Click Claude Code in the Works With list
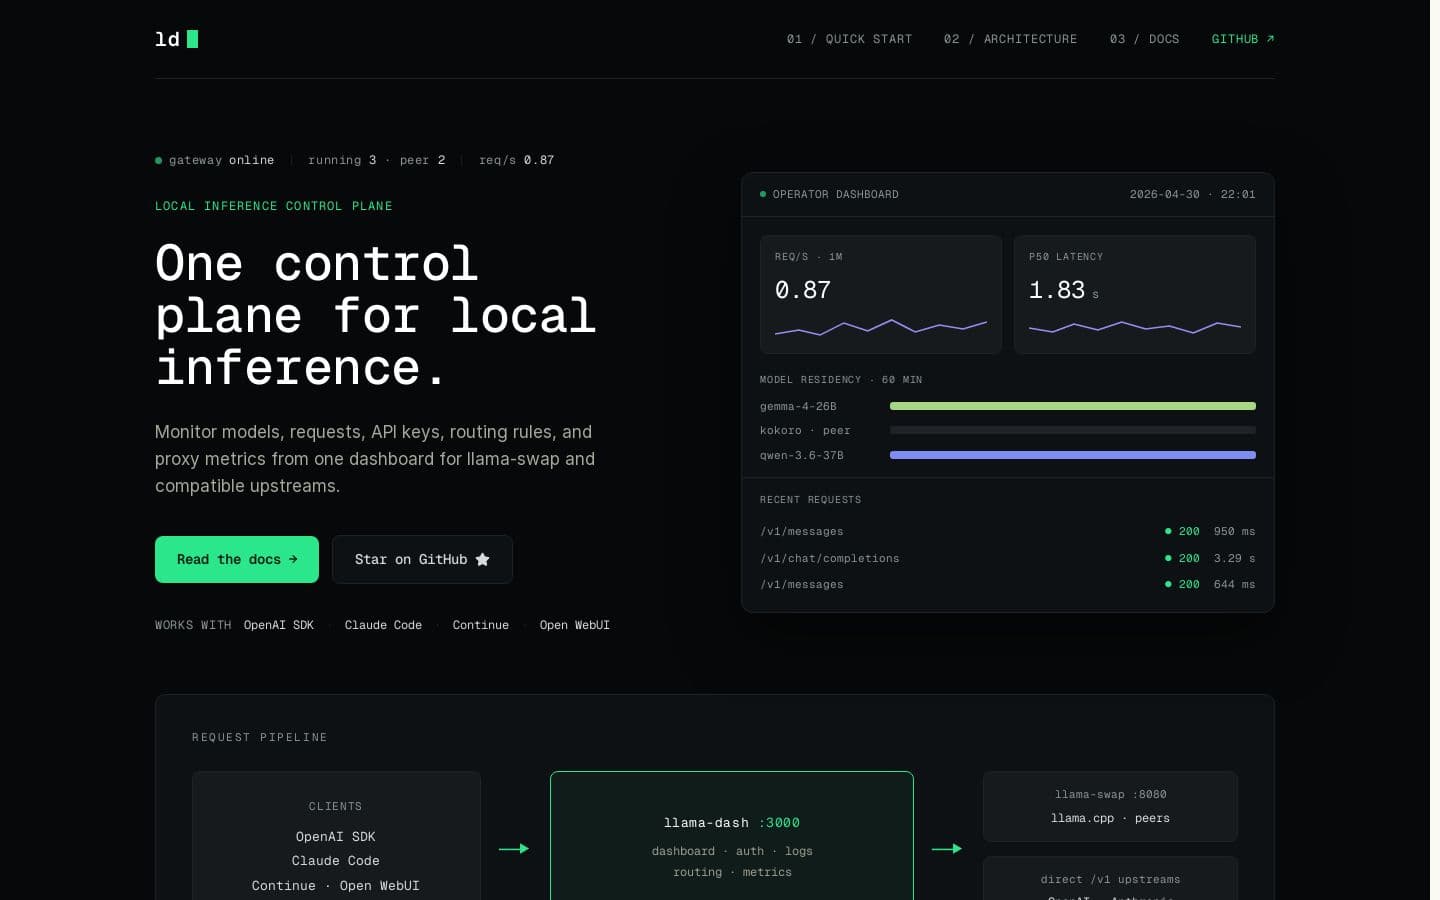Viewport: 1440px width, 900px height. point(383,625)
